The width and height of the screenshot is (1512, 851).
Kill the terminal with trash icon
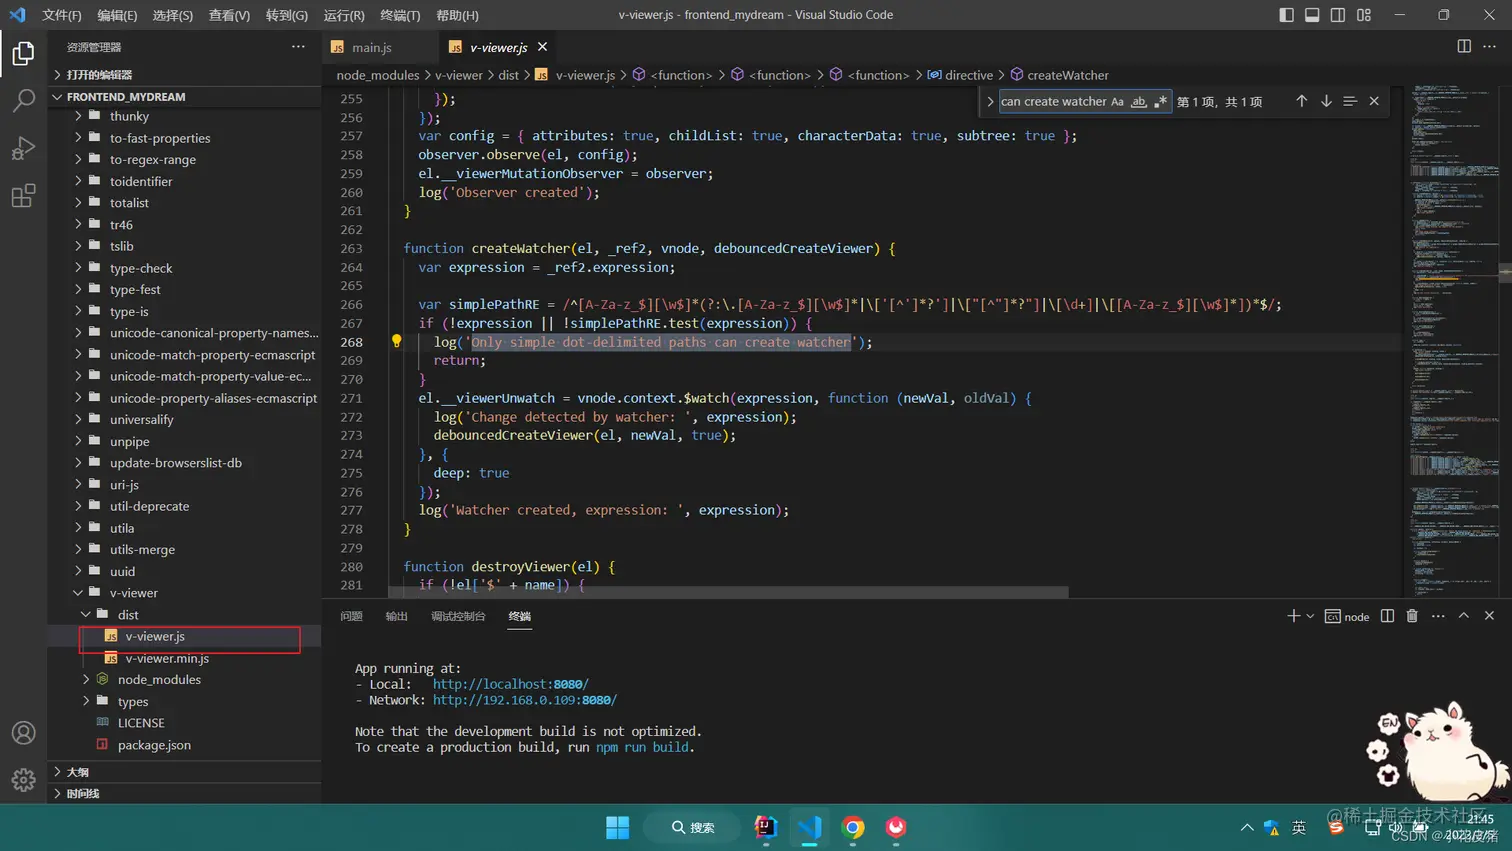coord(1412,616)
